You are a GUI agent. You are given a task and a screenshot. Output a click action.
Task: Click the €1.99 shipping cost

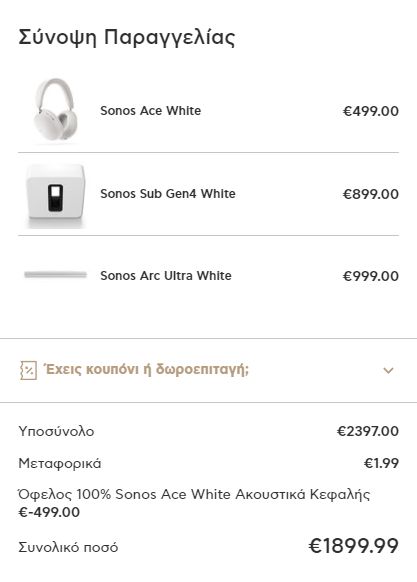tap(381, 463)
